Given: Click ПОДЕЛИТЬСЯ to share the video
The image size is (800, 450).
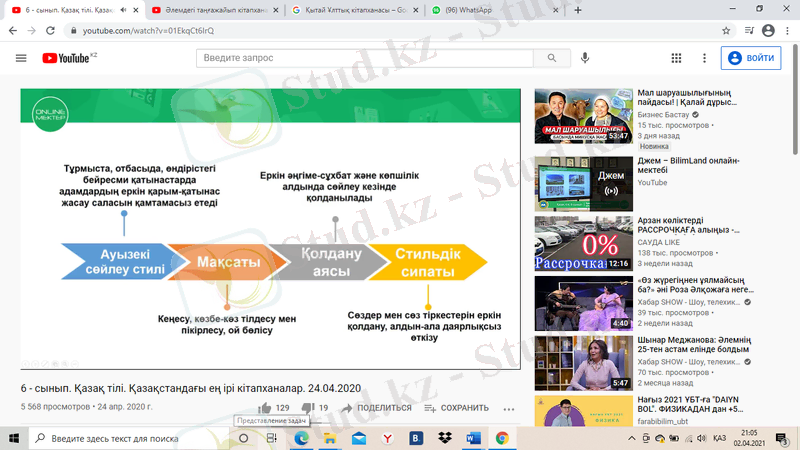Looking at the screenshot, I should (376, 408).
